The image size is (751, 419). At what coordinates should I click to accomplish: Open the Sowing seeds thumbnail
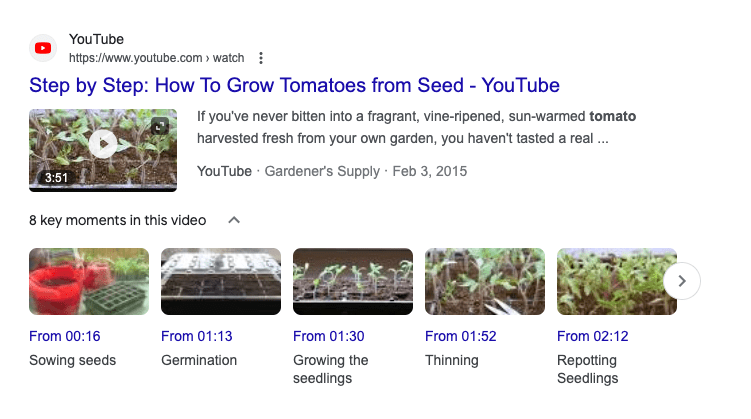tap(89, 282)
